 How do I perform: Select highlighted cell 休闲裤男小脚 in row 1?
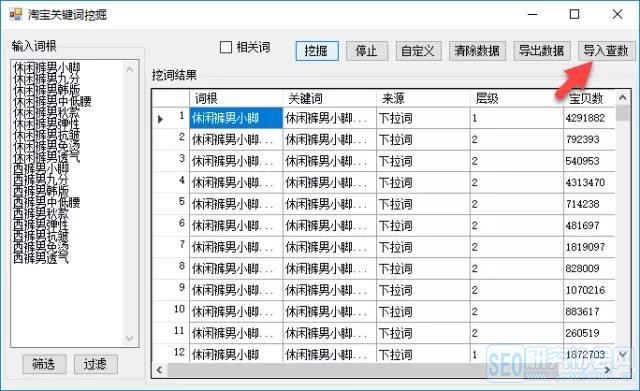[236, 118]
